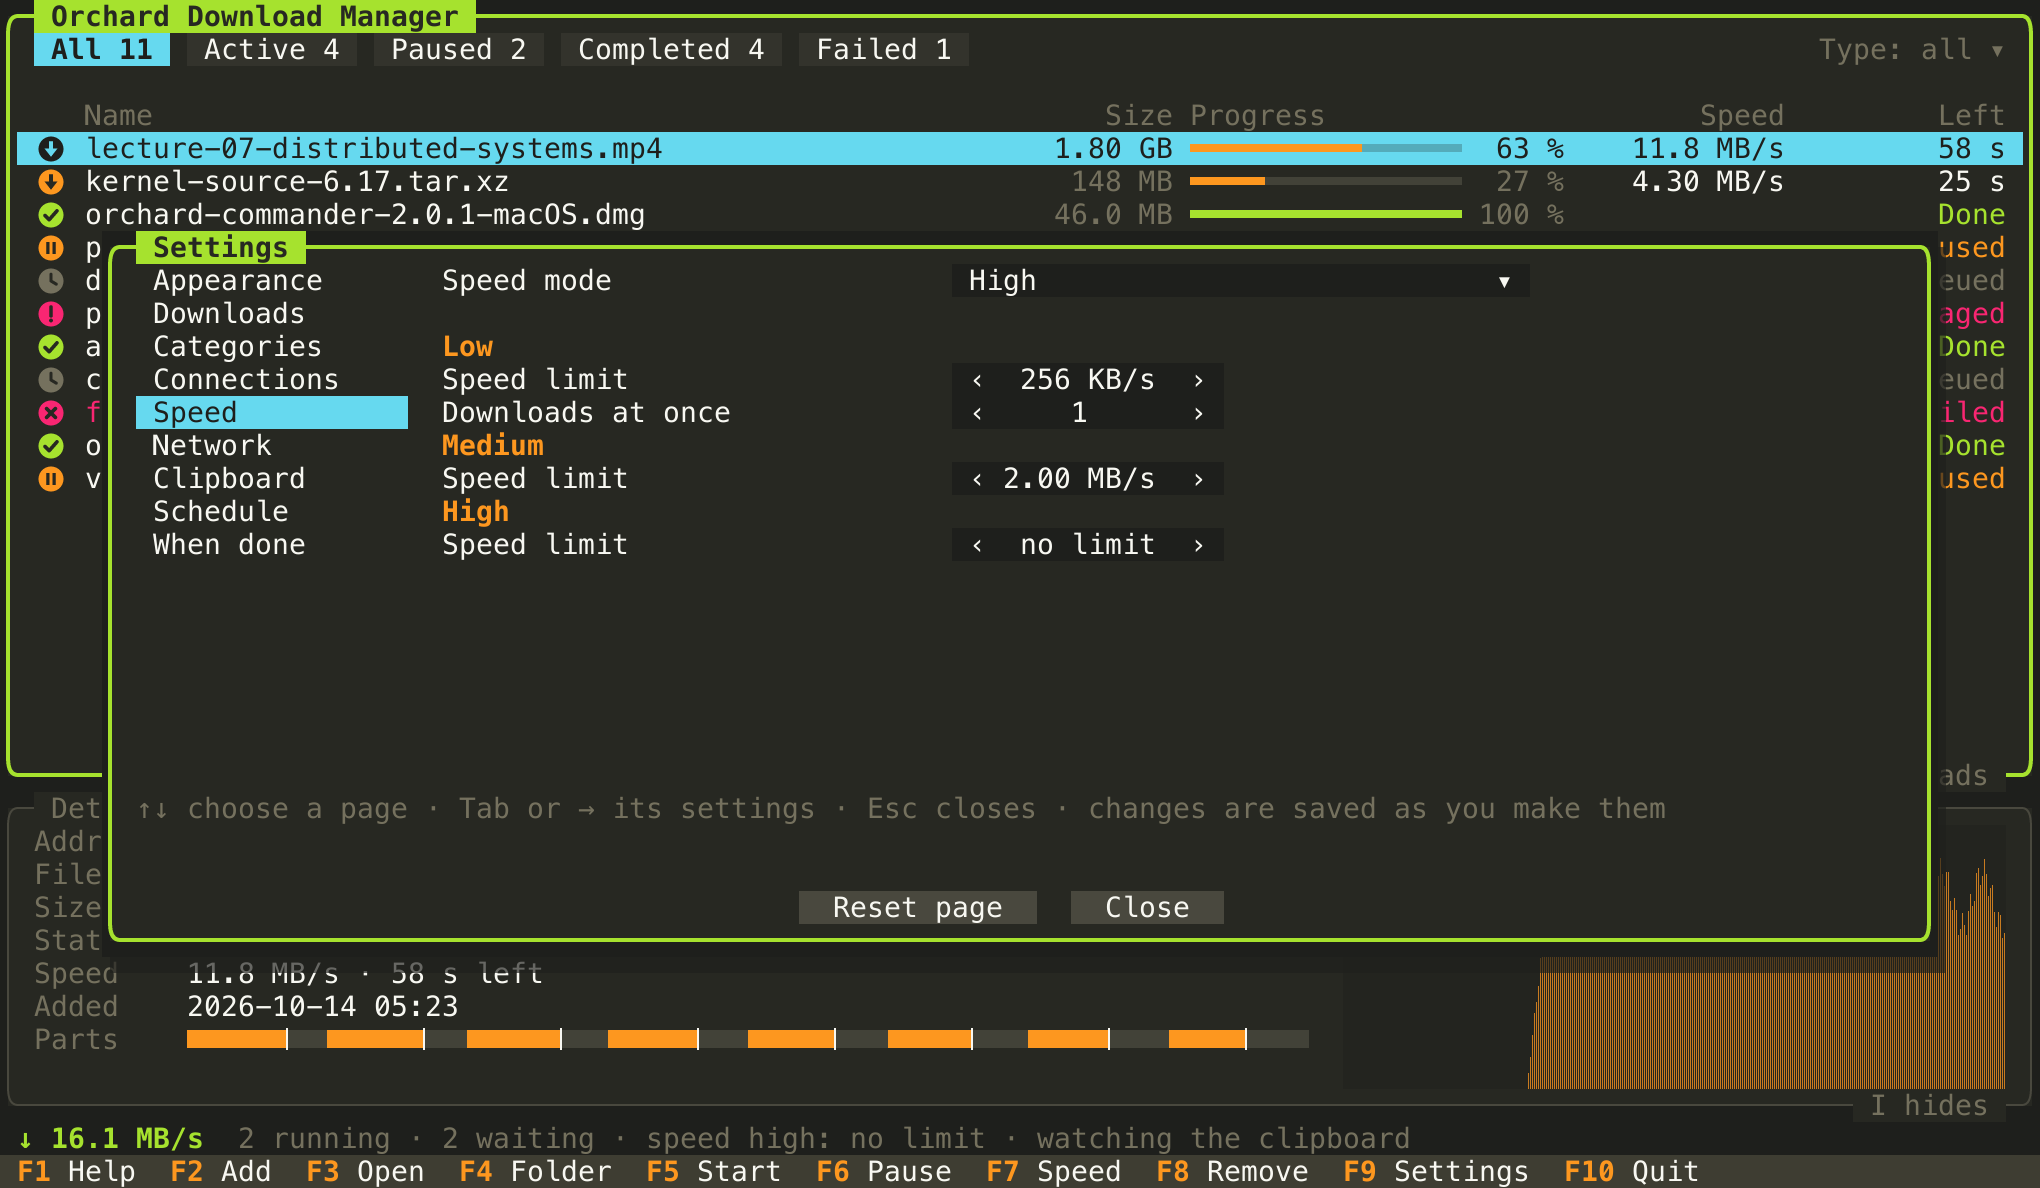Click F6 Pause in the function bar
Image resolution: width=2040 pixels, height=1188 pixels.
click(x=884, y=1172)
